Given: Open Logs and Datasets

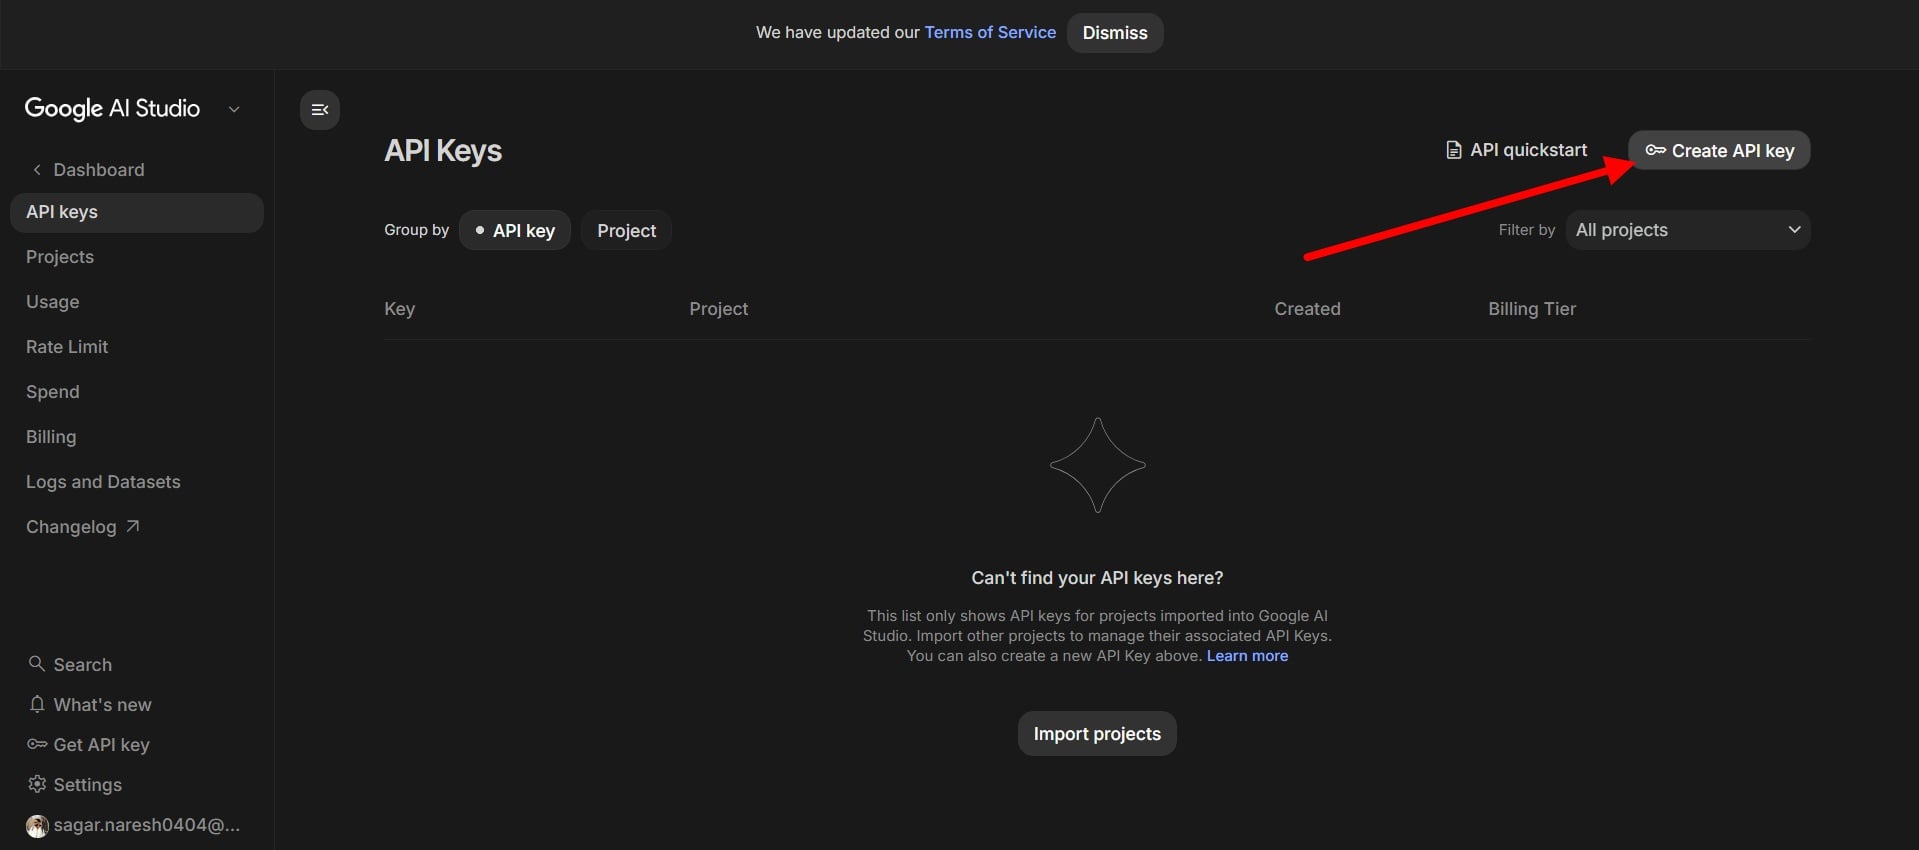Looking at the screenshot, I should (103, 482).
